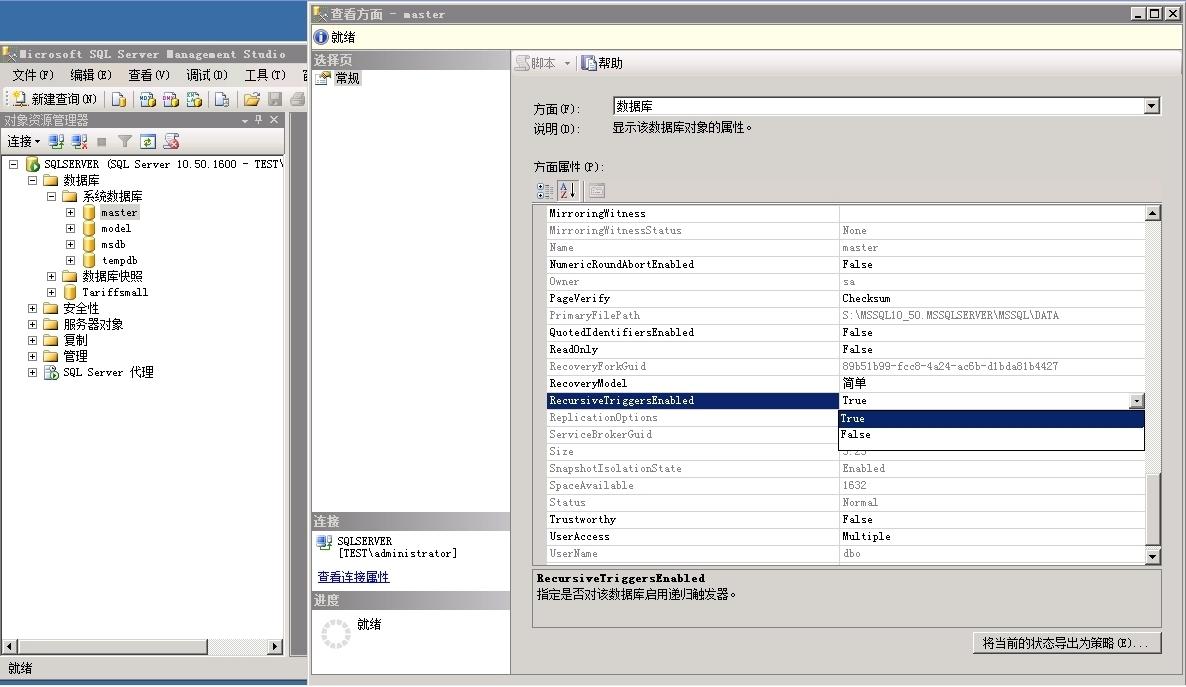Click the 安全性 folder icon
Viewport: 1186px width, 687px height.
coord(51,308)
